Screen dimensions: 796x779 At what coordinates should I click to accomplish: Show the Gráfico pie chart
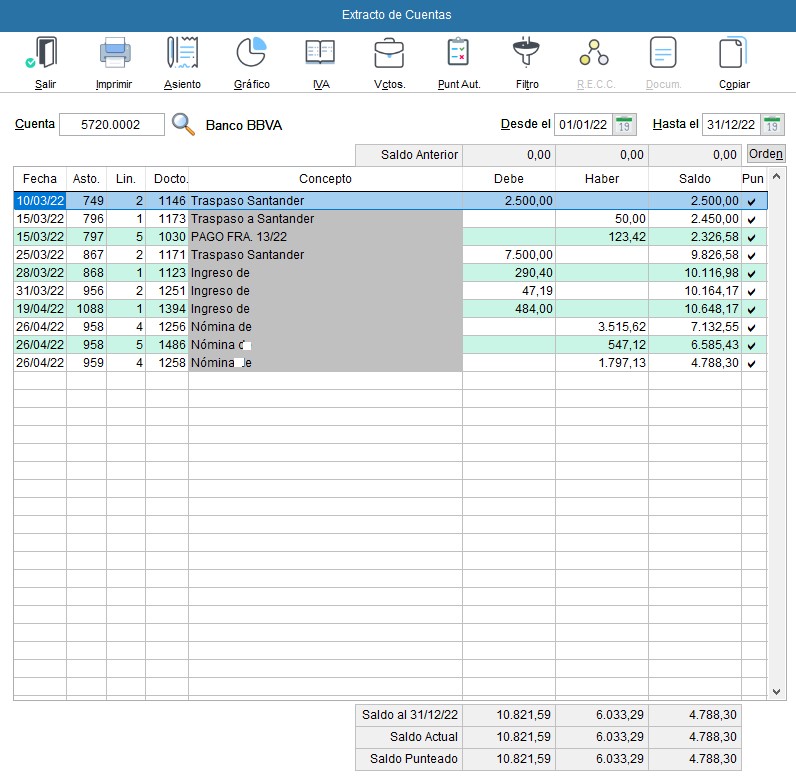[251, 53]
